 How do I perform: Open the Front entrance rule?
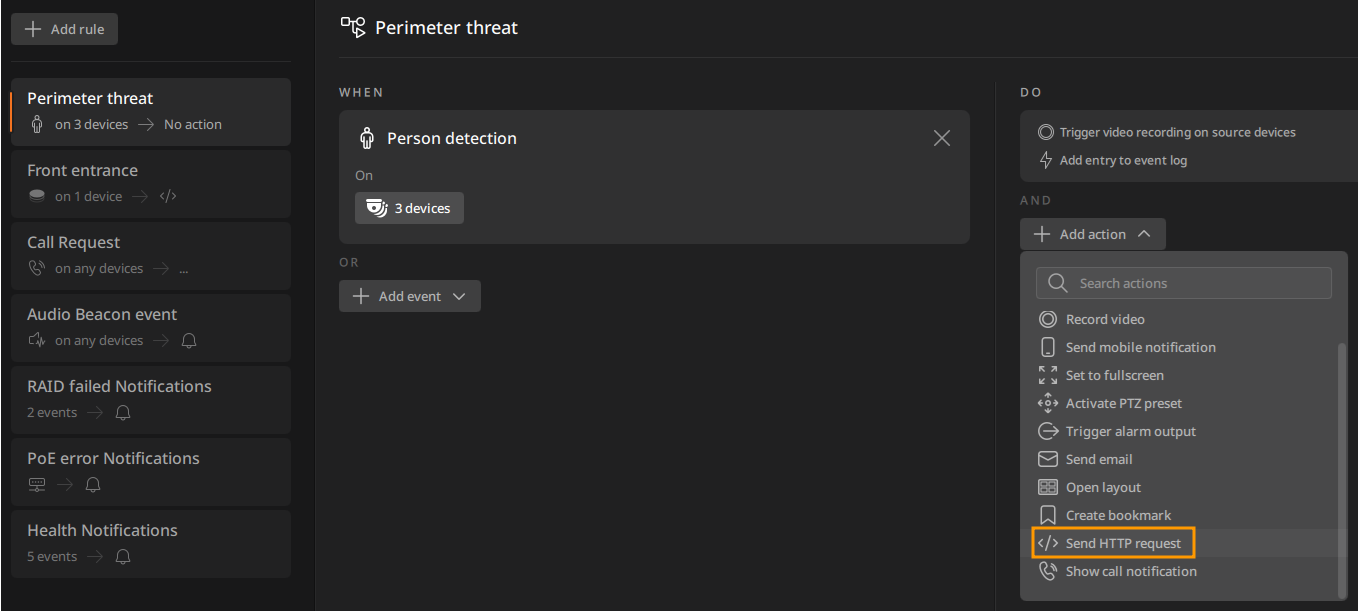click(x=151, y=183)
